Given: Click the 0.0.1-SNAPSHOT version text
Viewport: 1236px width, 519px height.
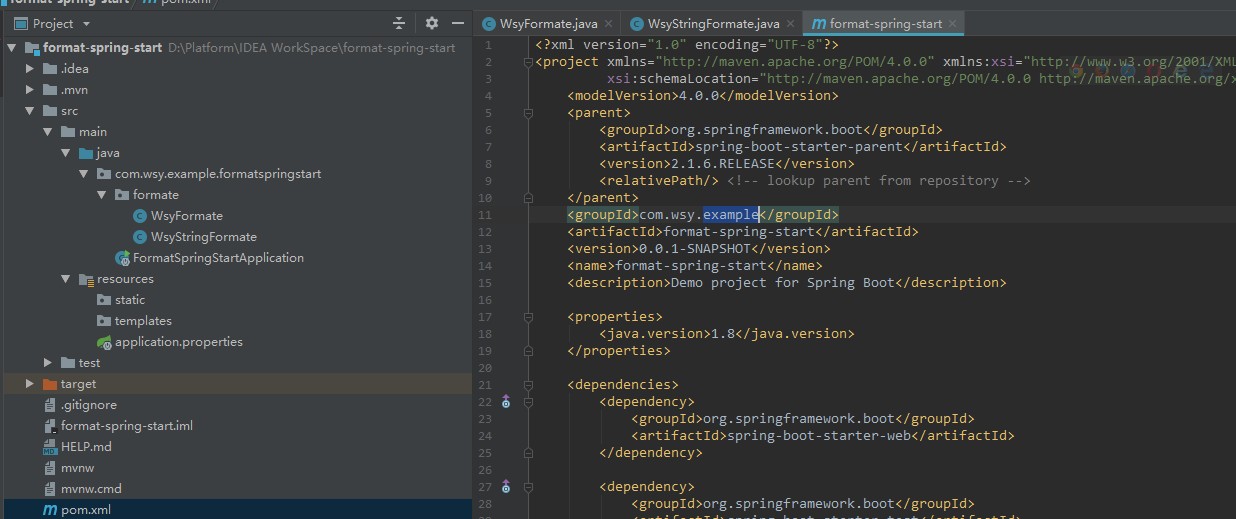Looking at the screenshot, I should [695, 249].
